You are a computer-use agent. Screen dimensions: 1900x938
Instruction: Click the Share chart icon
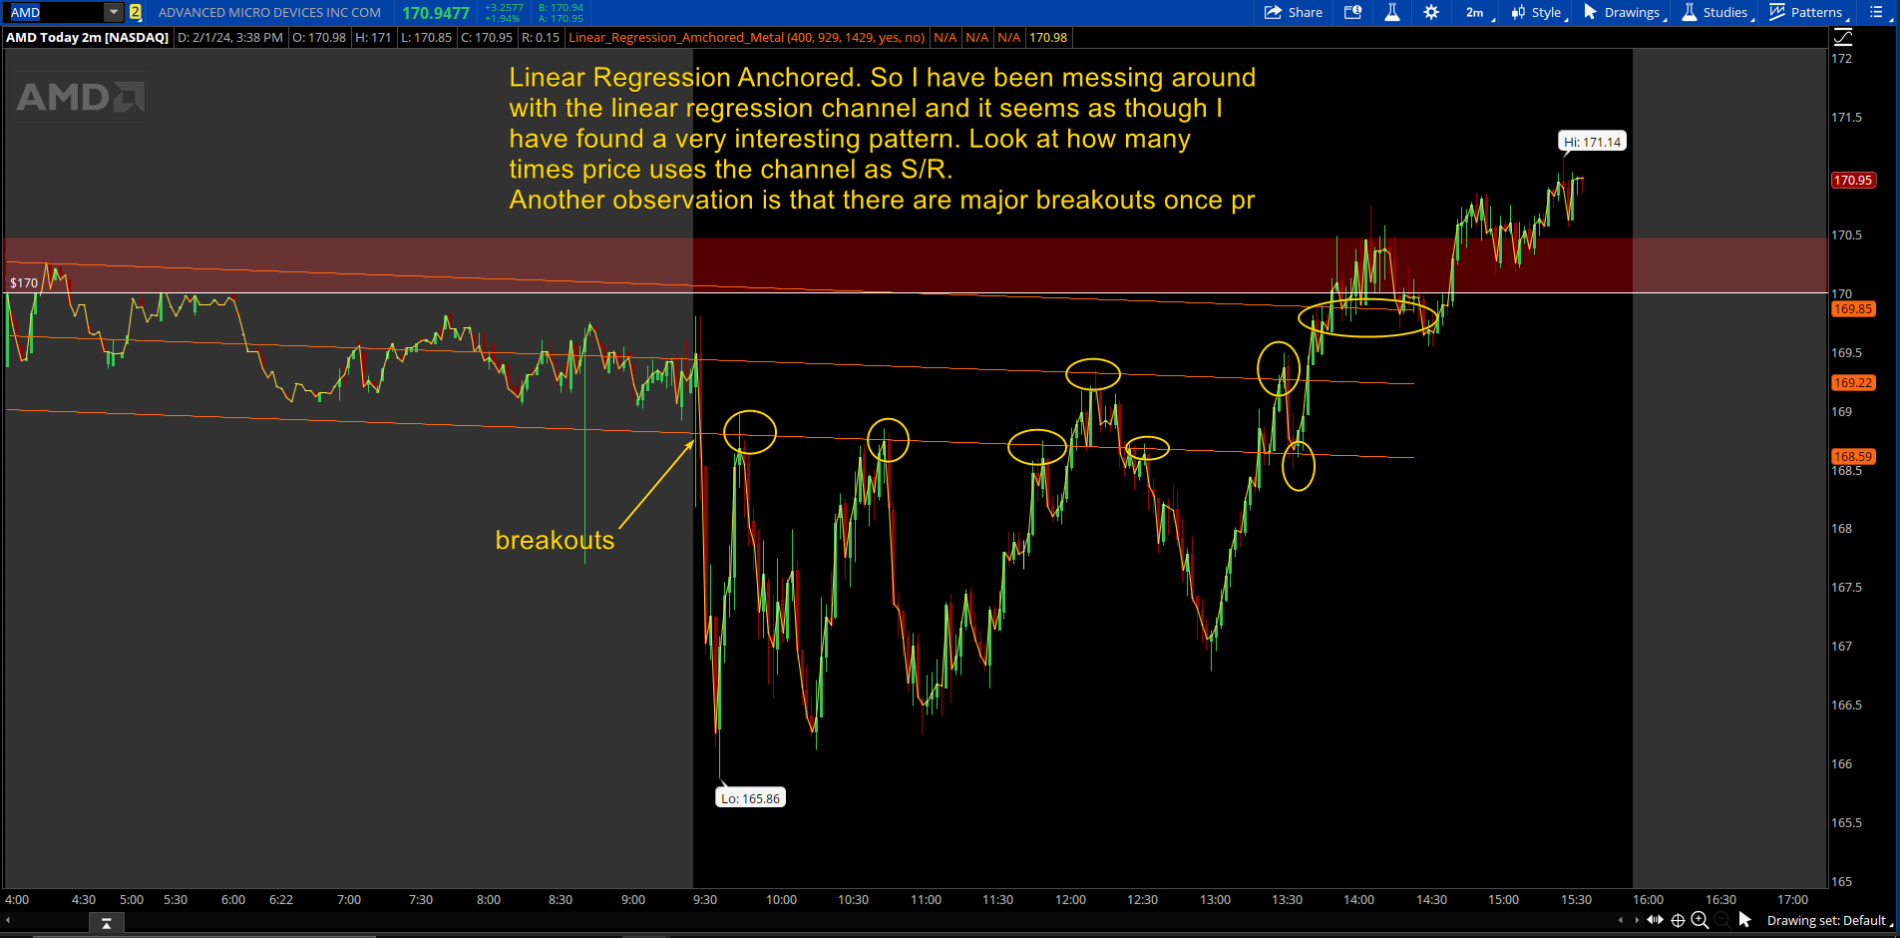coord(1293,12)
